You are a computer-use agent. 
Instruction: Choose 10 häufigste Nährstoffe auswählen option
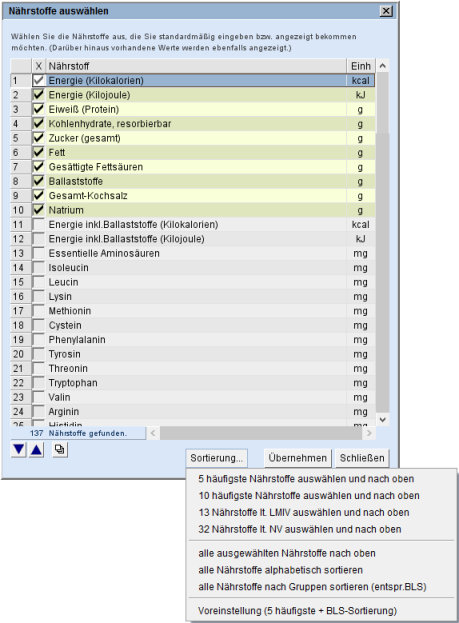click(309, 495)
